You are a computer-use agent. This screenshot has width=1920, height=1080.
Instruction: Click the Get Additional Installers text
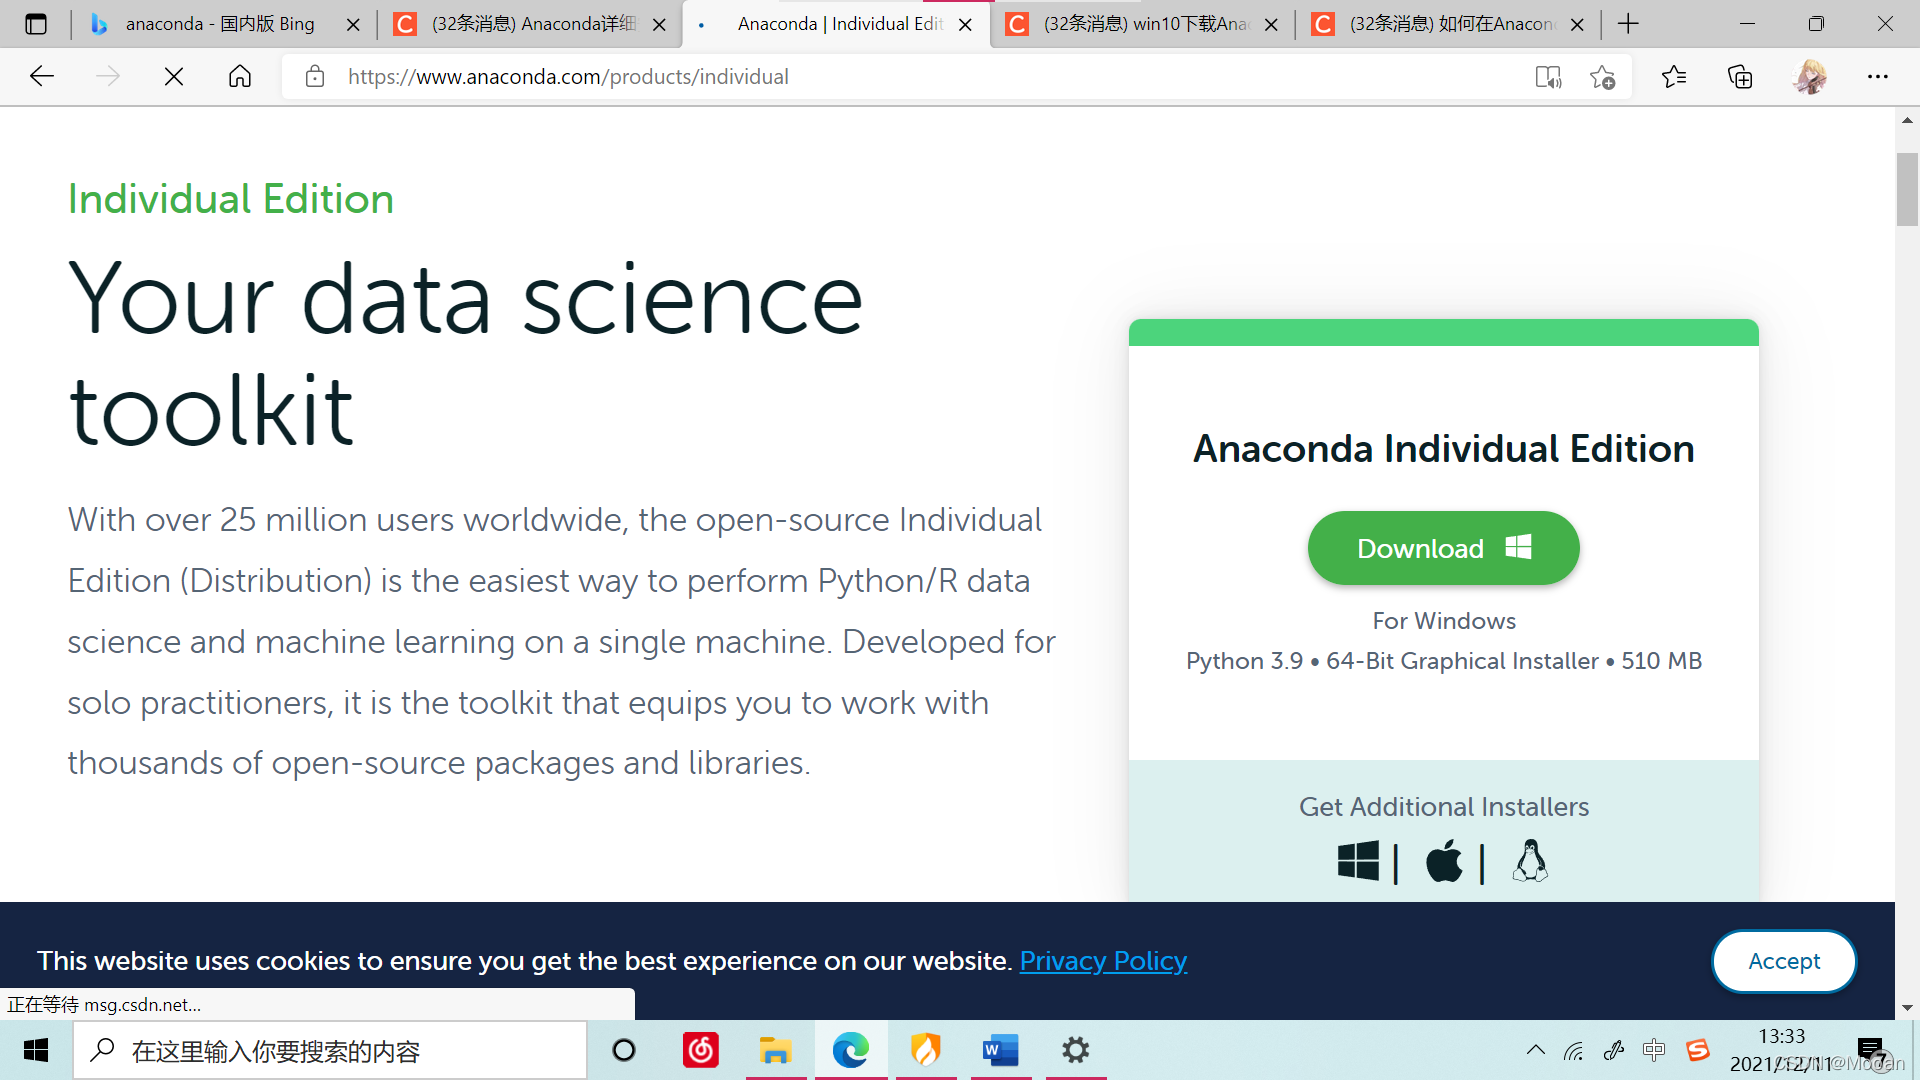click(x=1443, y=807)
